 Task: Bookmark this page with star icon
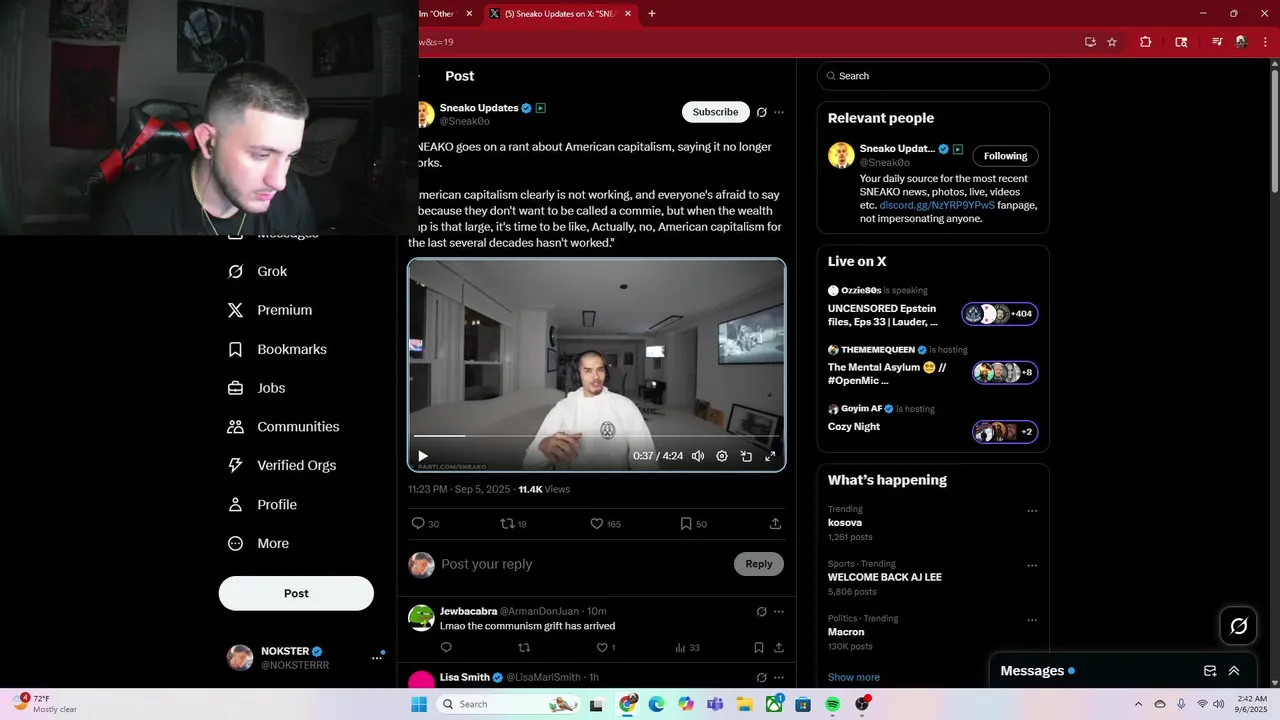1112,42
